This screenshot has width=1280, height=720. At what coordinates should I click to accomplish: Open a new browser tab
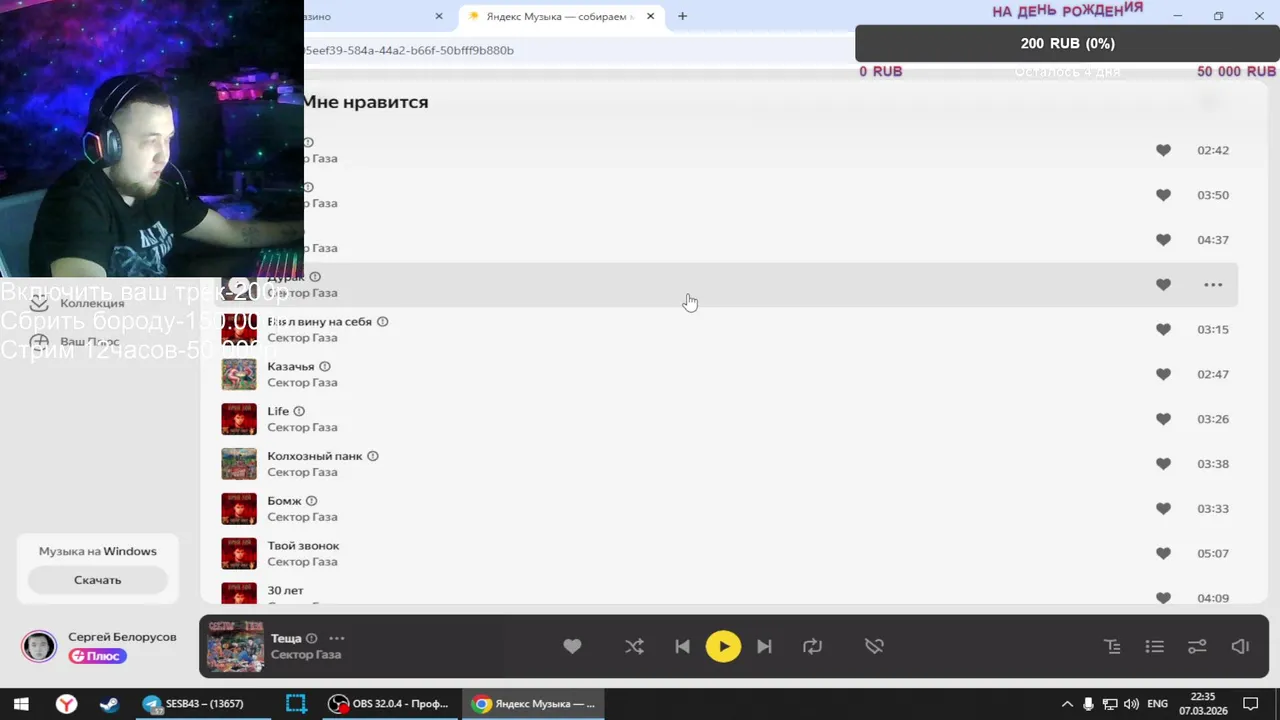tap(682, 16)
